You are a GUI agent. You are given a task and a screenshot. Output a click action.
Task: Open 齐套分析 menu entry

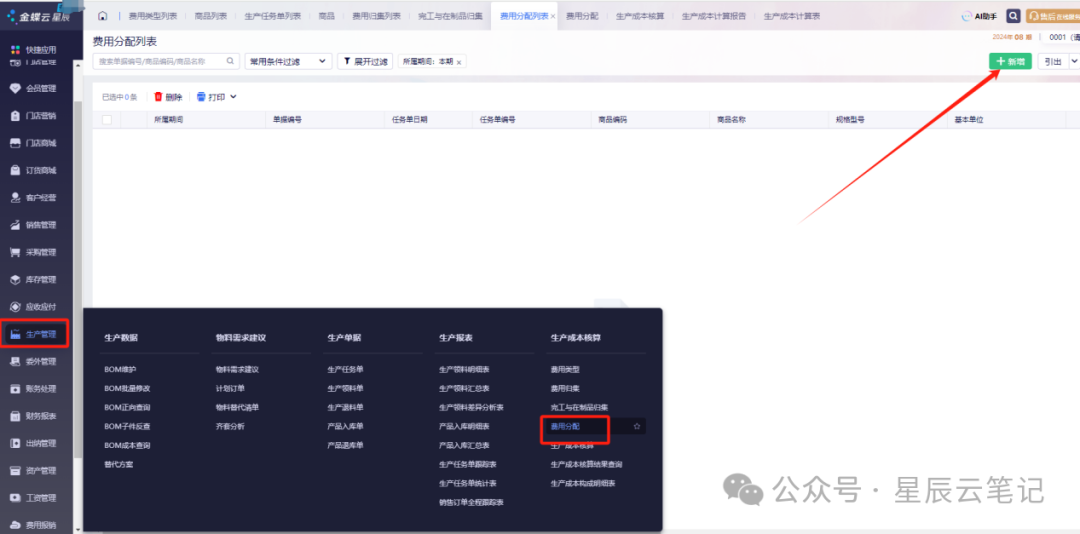230,427
